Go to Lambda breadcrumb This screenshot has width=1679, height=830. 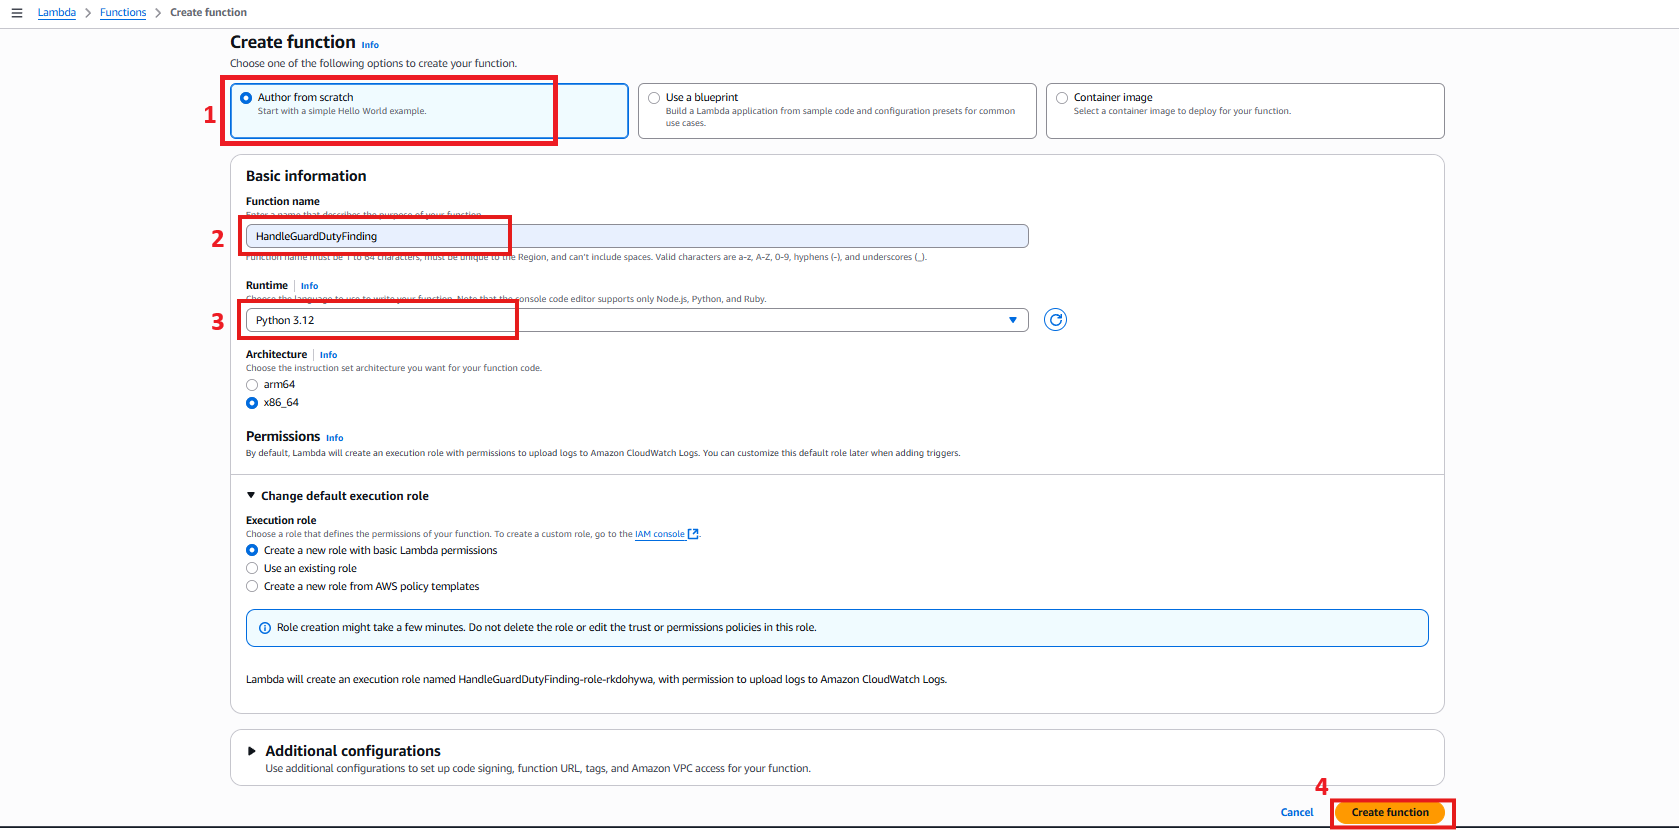pyautogui.click(x=57, y=13)
